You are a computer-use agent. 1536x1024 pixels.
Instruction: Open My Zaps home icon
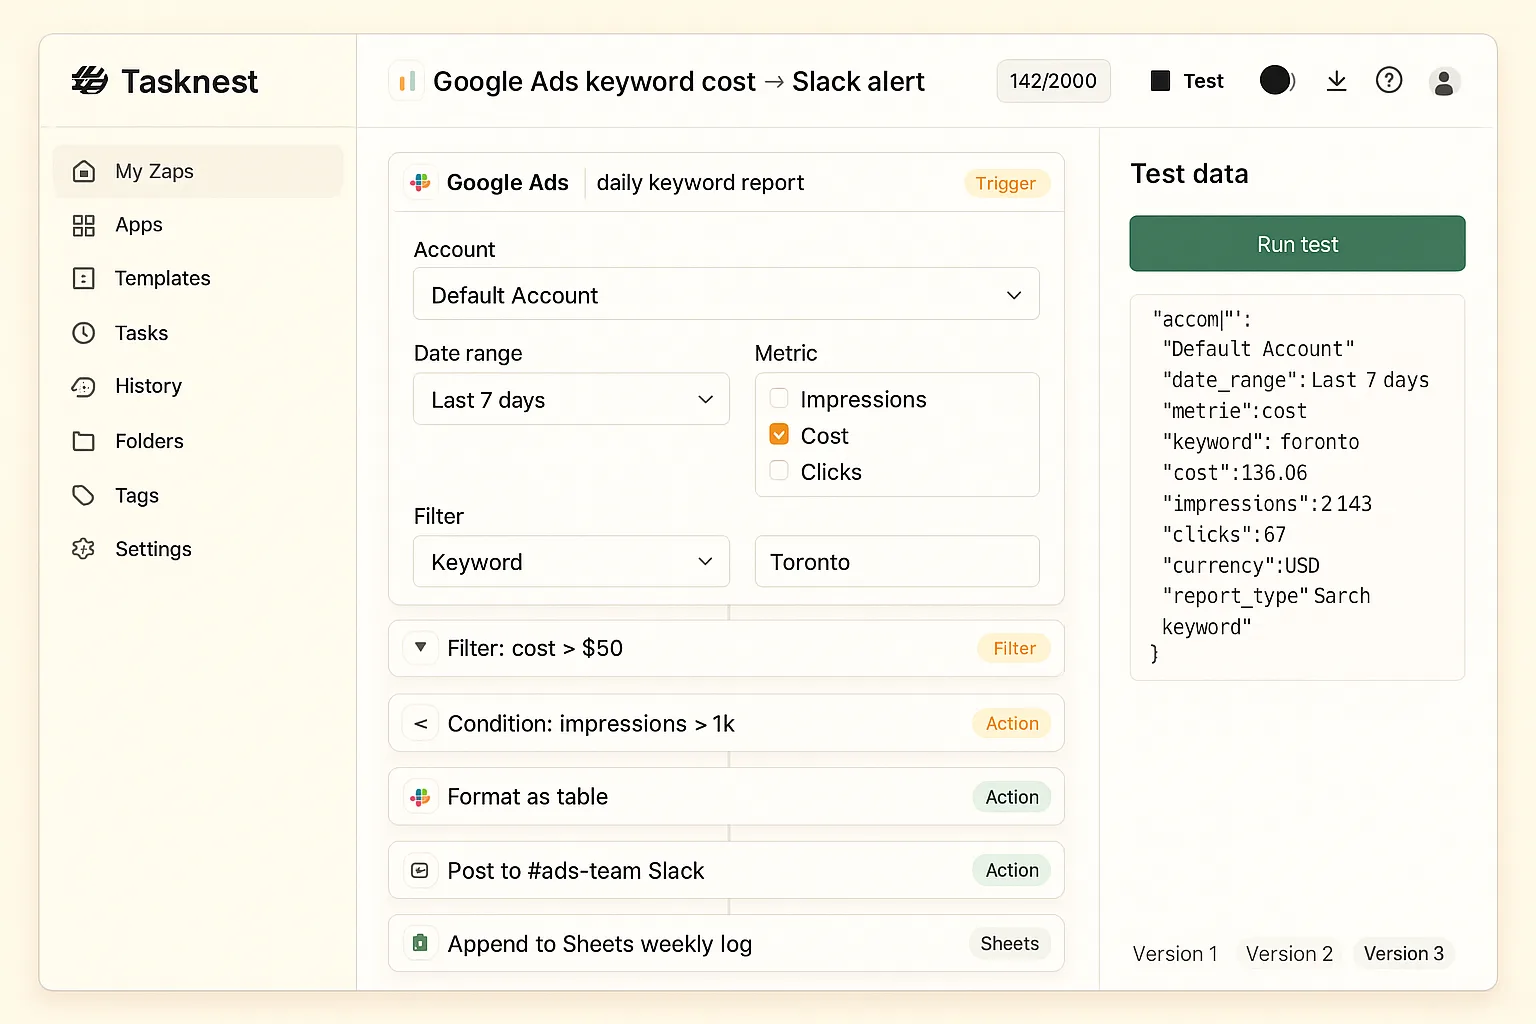[x=84, y=171]
